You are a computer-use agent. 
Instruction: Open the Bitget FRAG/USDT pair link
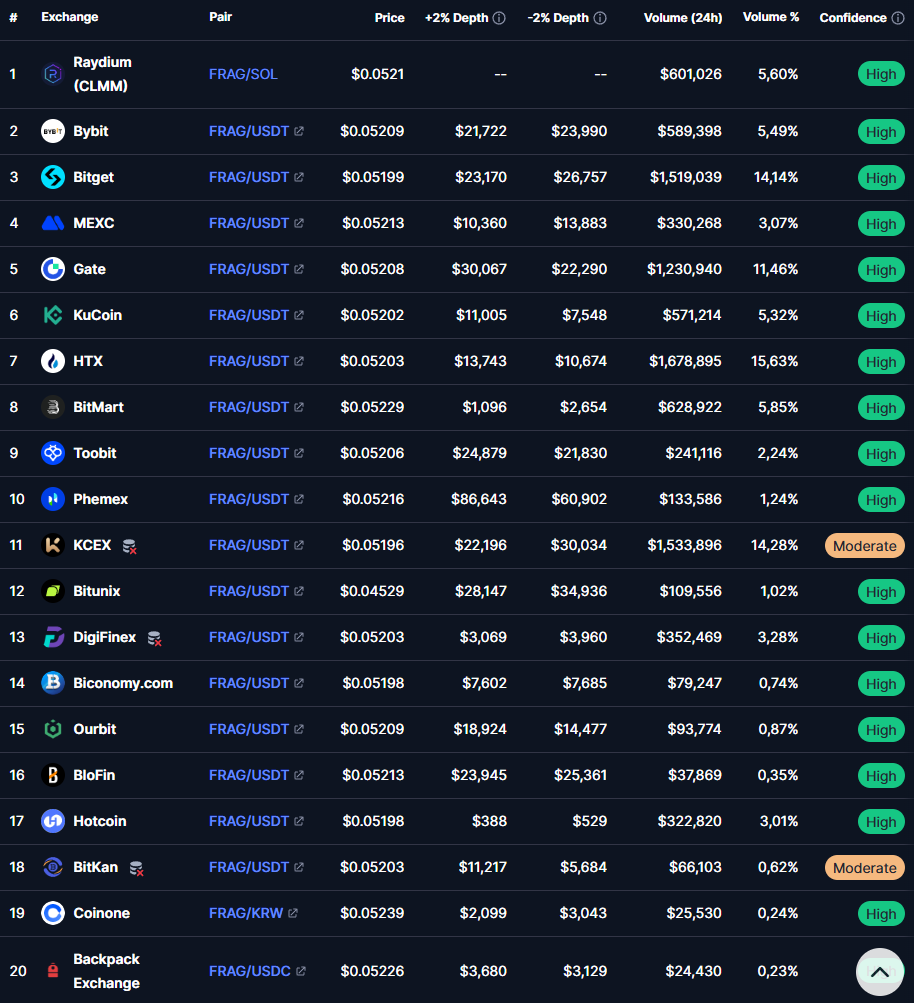pos(256,177)
